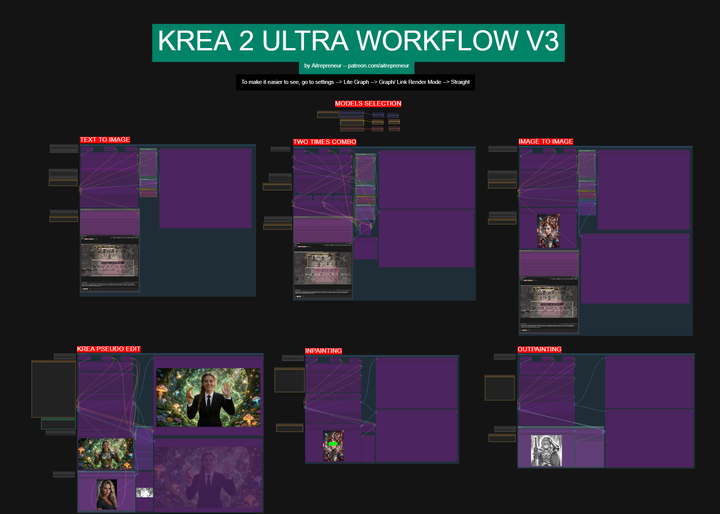Click the small black-and-white mask thumbnail
Image resolution: width=720 pixels, height=514 pixels.
(x=144, y=492)
